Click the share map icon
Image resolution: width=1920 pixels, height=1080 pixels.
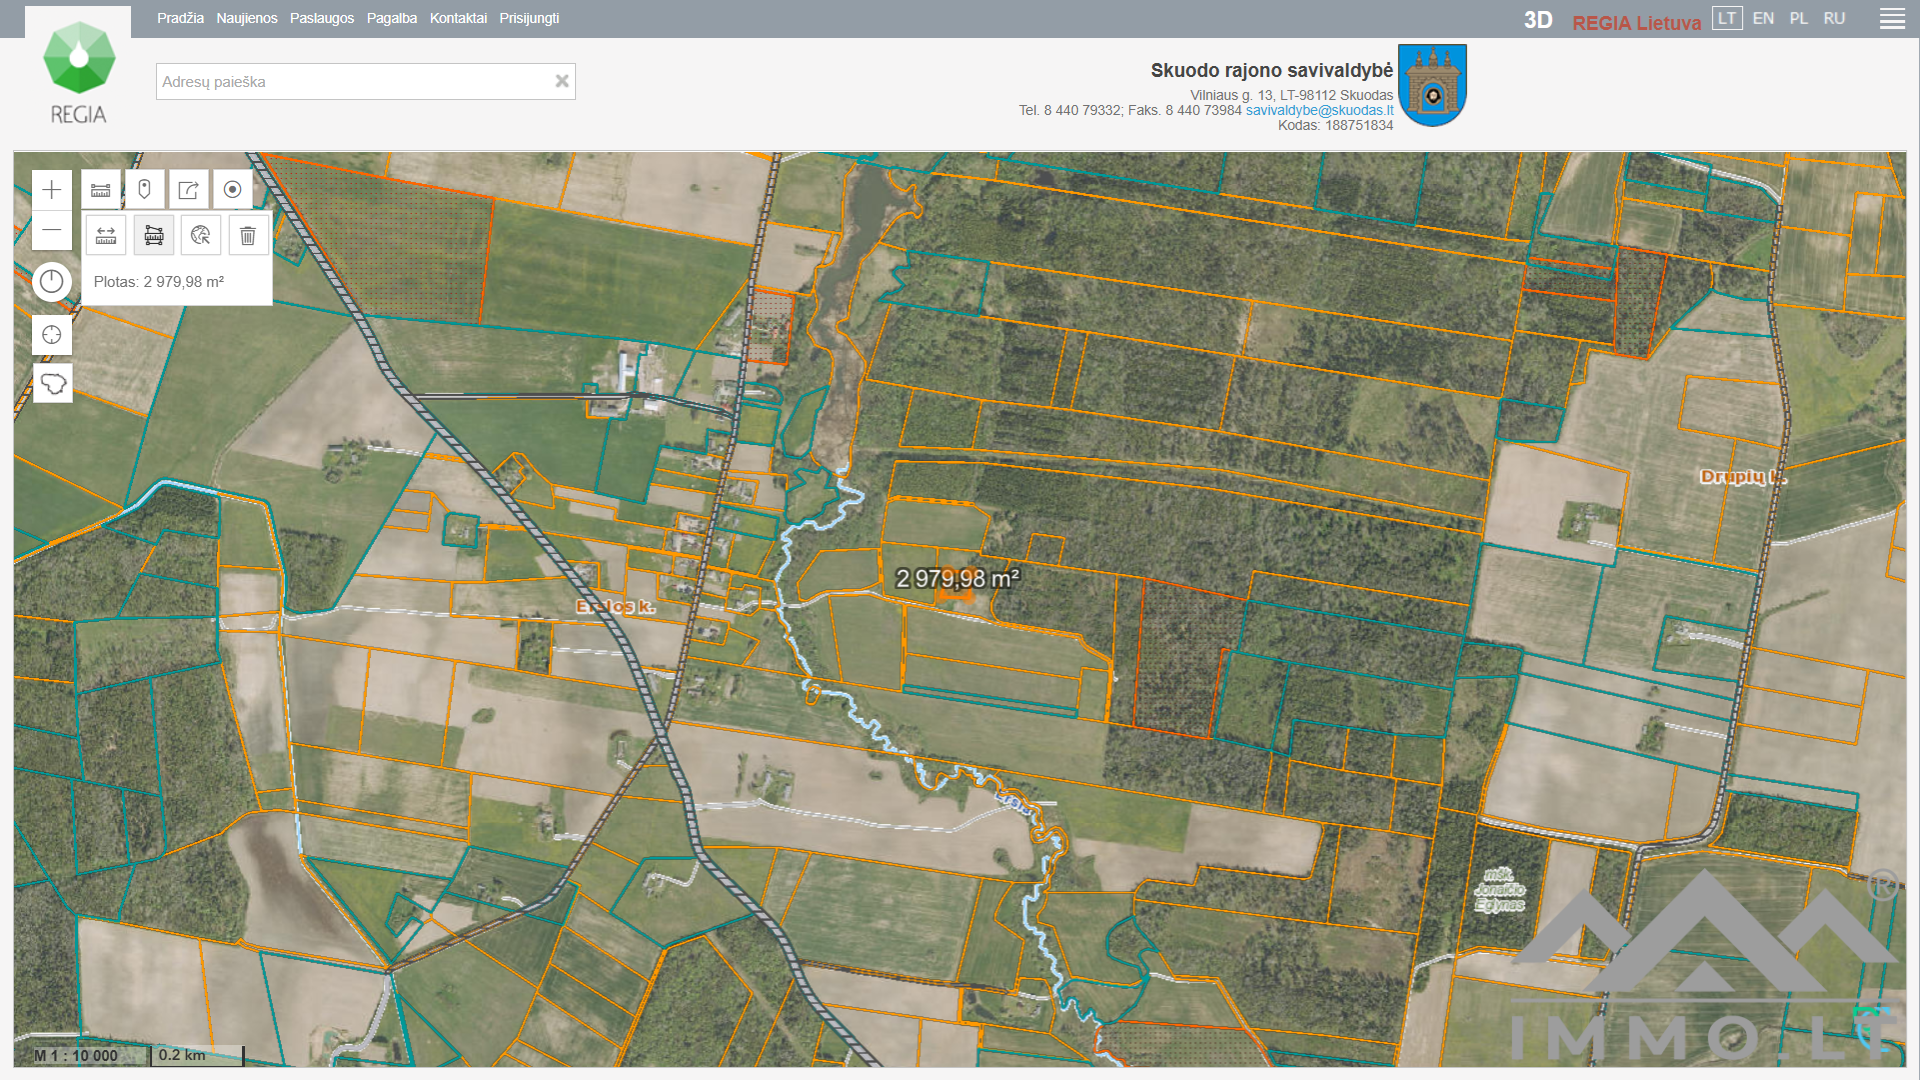click(x=188, y=190)
